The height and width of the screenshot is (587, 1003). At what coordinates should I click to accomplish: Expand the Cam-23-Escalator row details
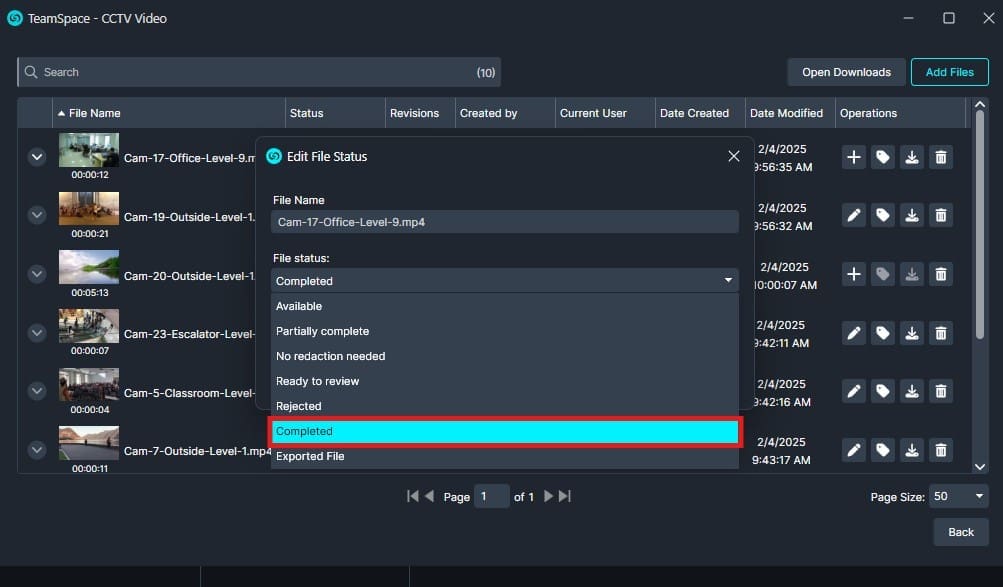click(x=37, y=333)
